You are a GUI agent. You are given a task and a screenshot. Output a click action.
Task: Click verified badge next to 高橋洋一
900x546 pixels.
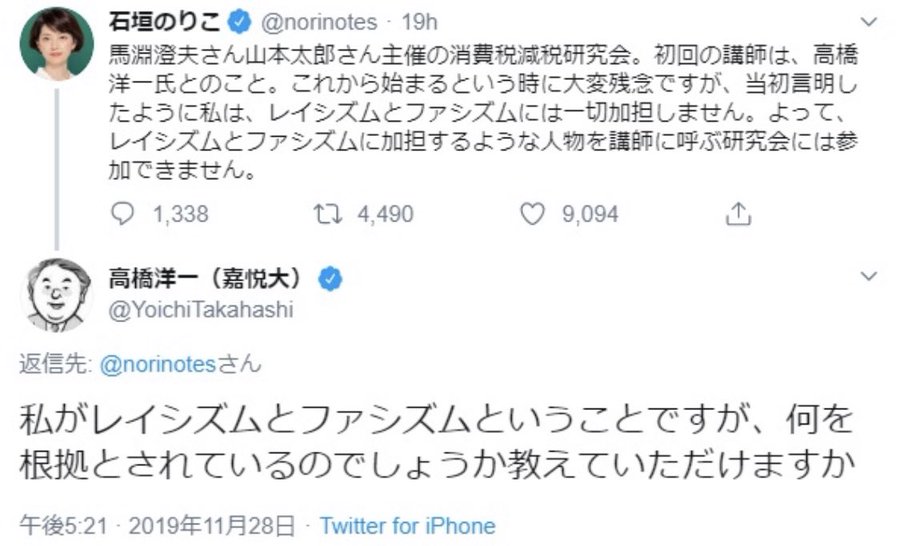[x=330, y=279]
